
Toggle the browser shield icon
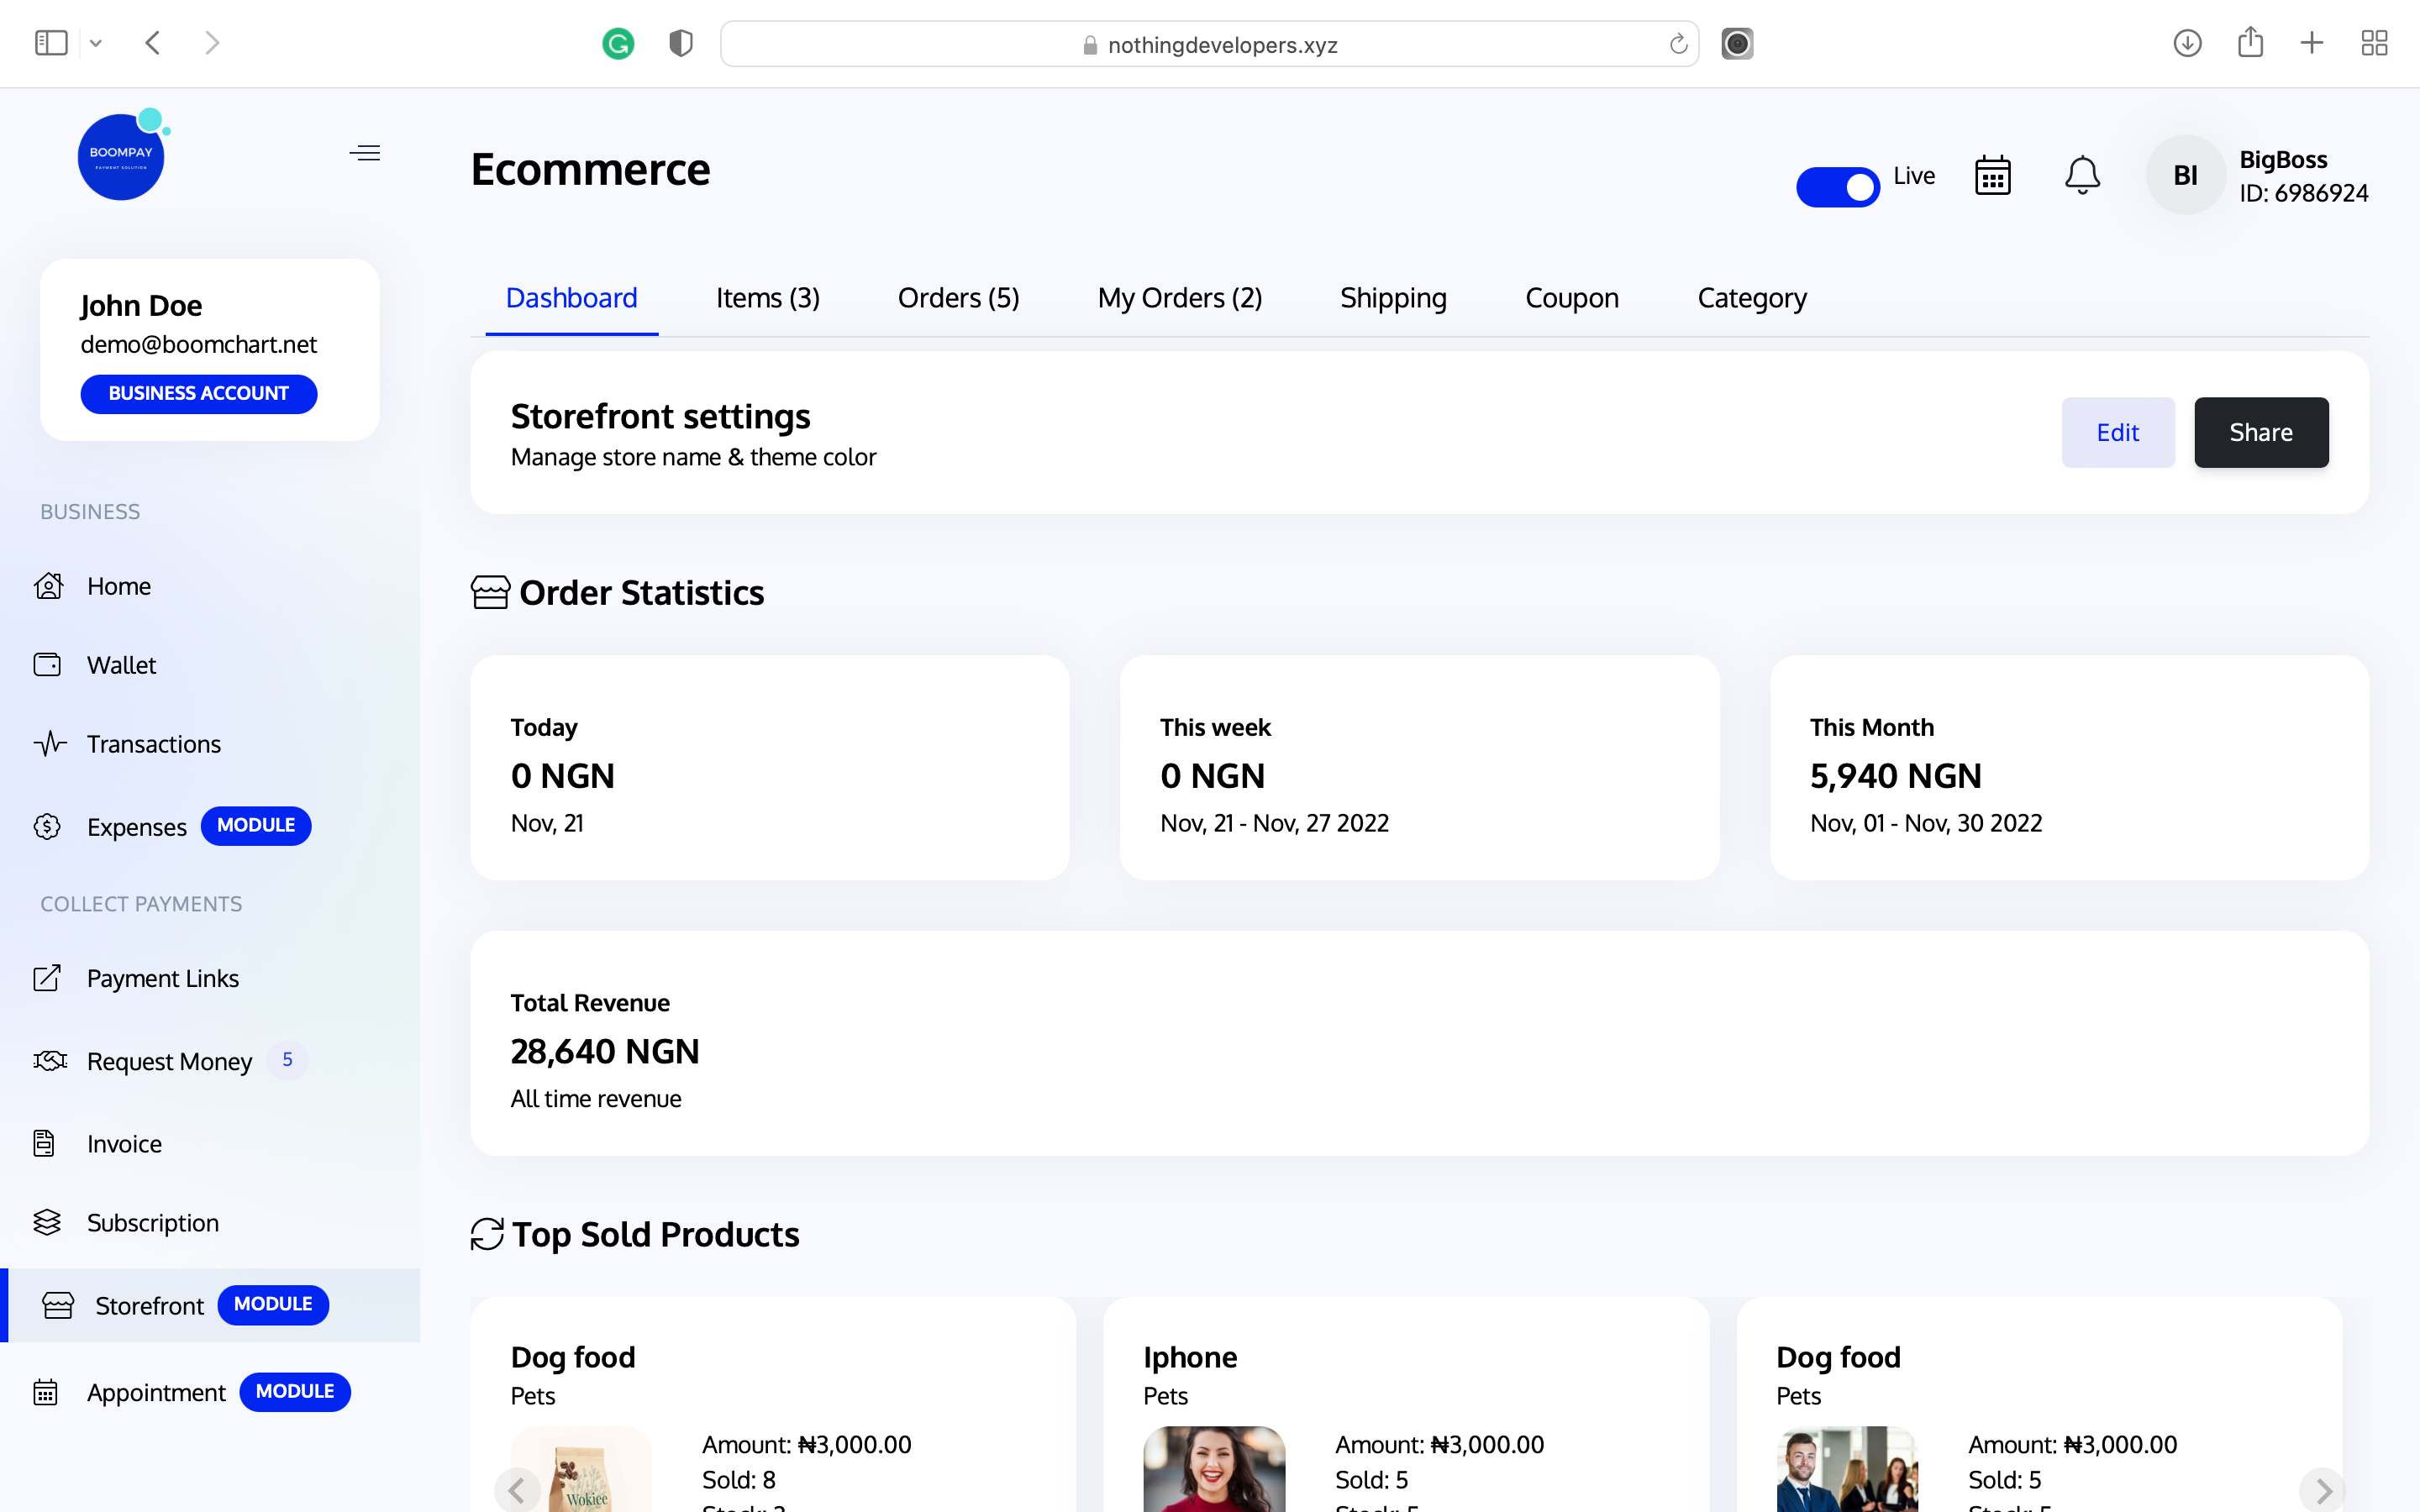[680, 43]
